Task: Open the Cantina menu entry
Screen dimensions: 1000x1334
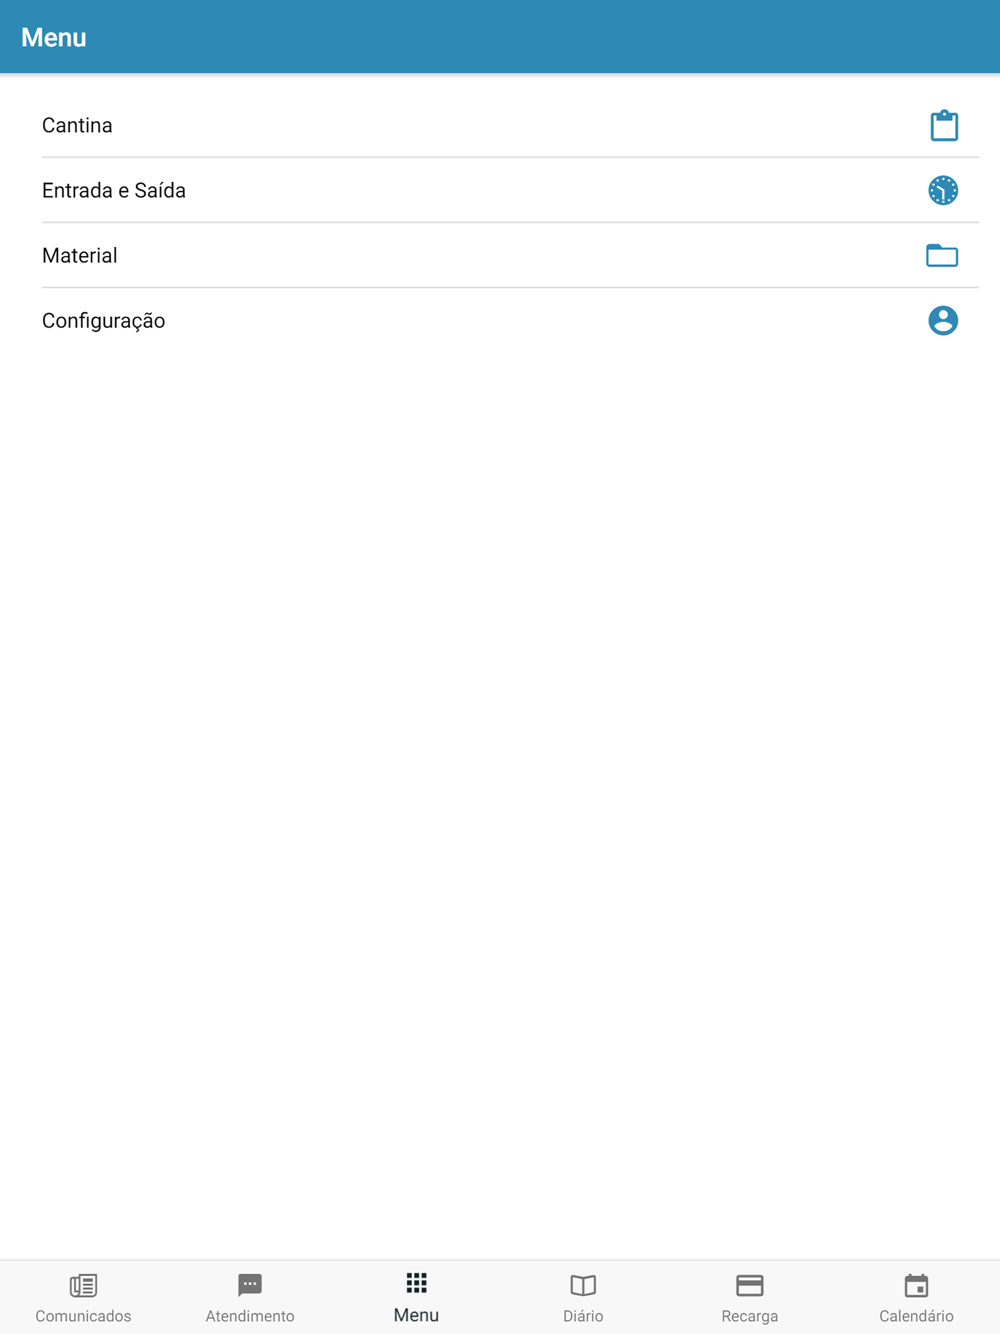Action: click(x=510, y=125)
